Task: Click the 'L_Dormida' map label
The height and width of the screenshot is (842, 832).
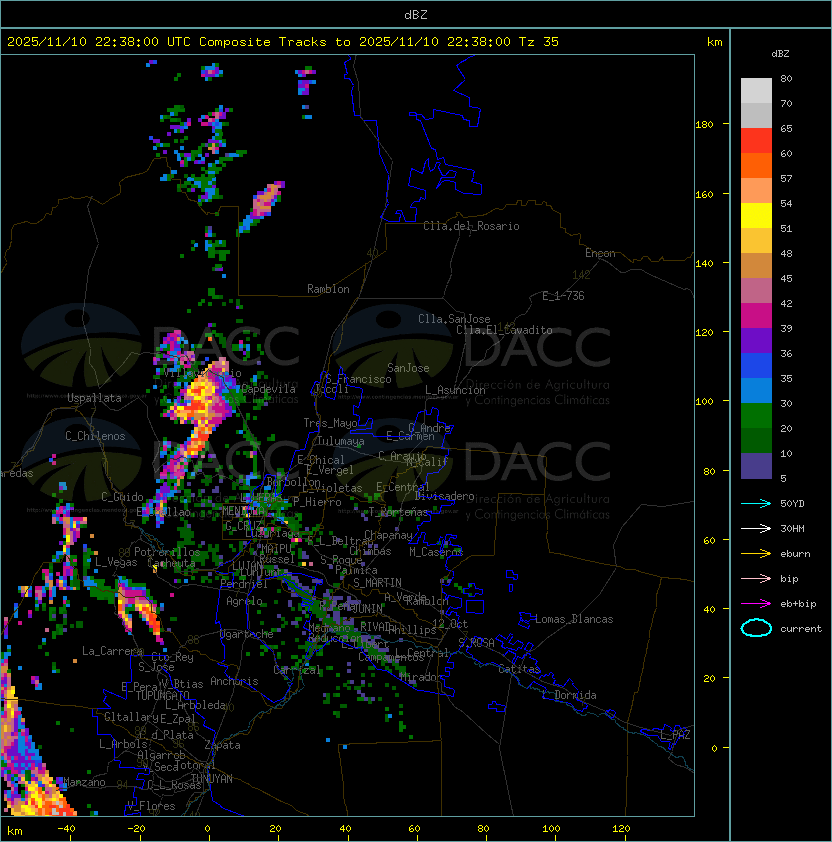Action: click(569, 695)
